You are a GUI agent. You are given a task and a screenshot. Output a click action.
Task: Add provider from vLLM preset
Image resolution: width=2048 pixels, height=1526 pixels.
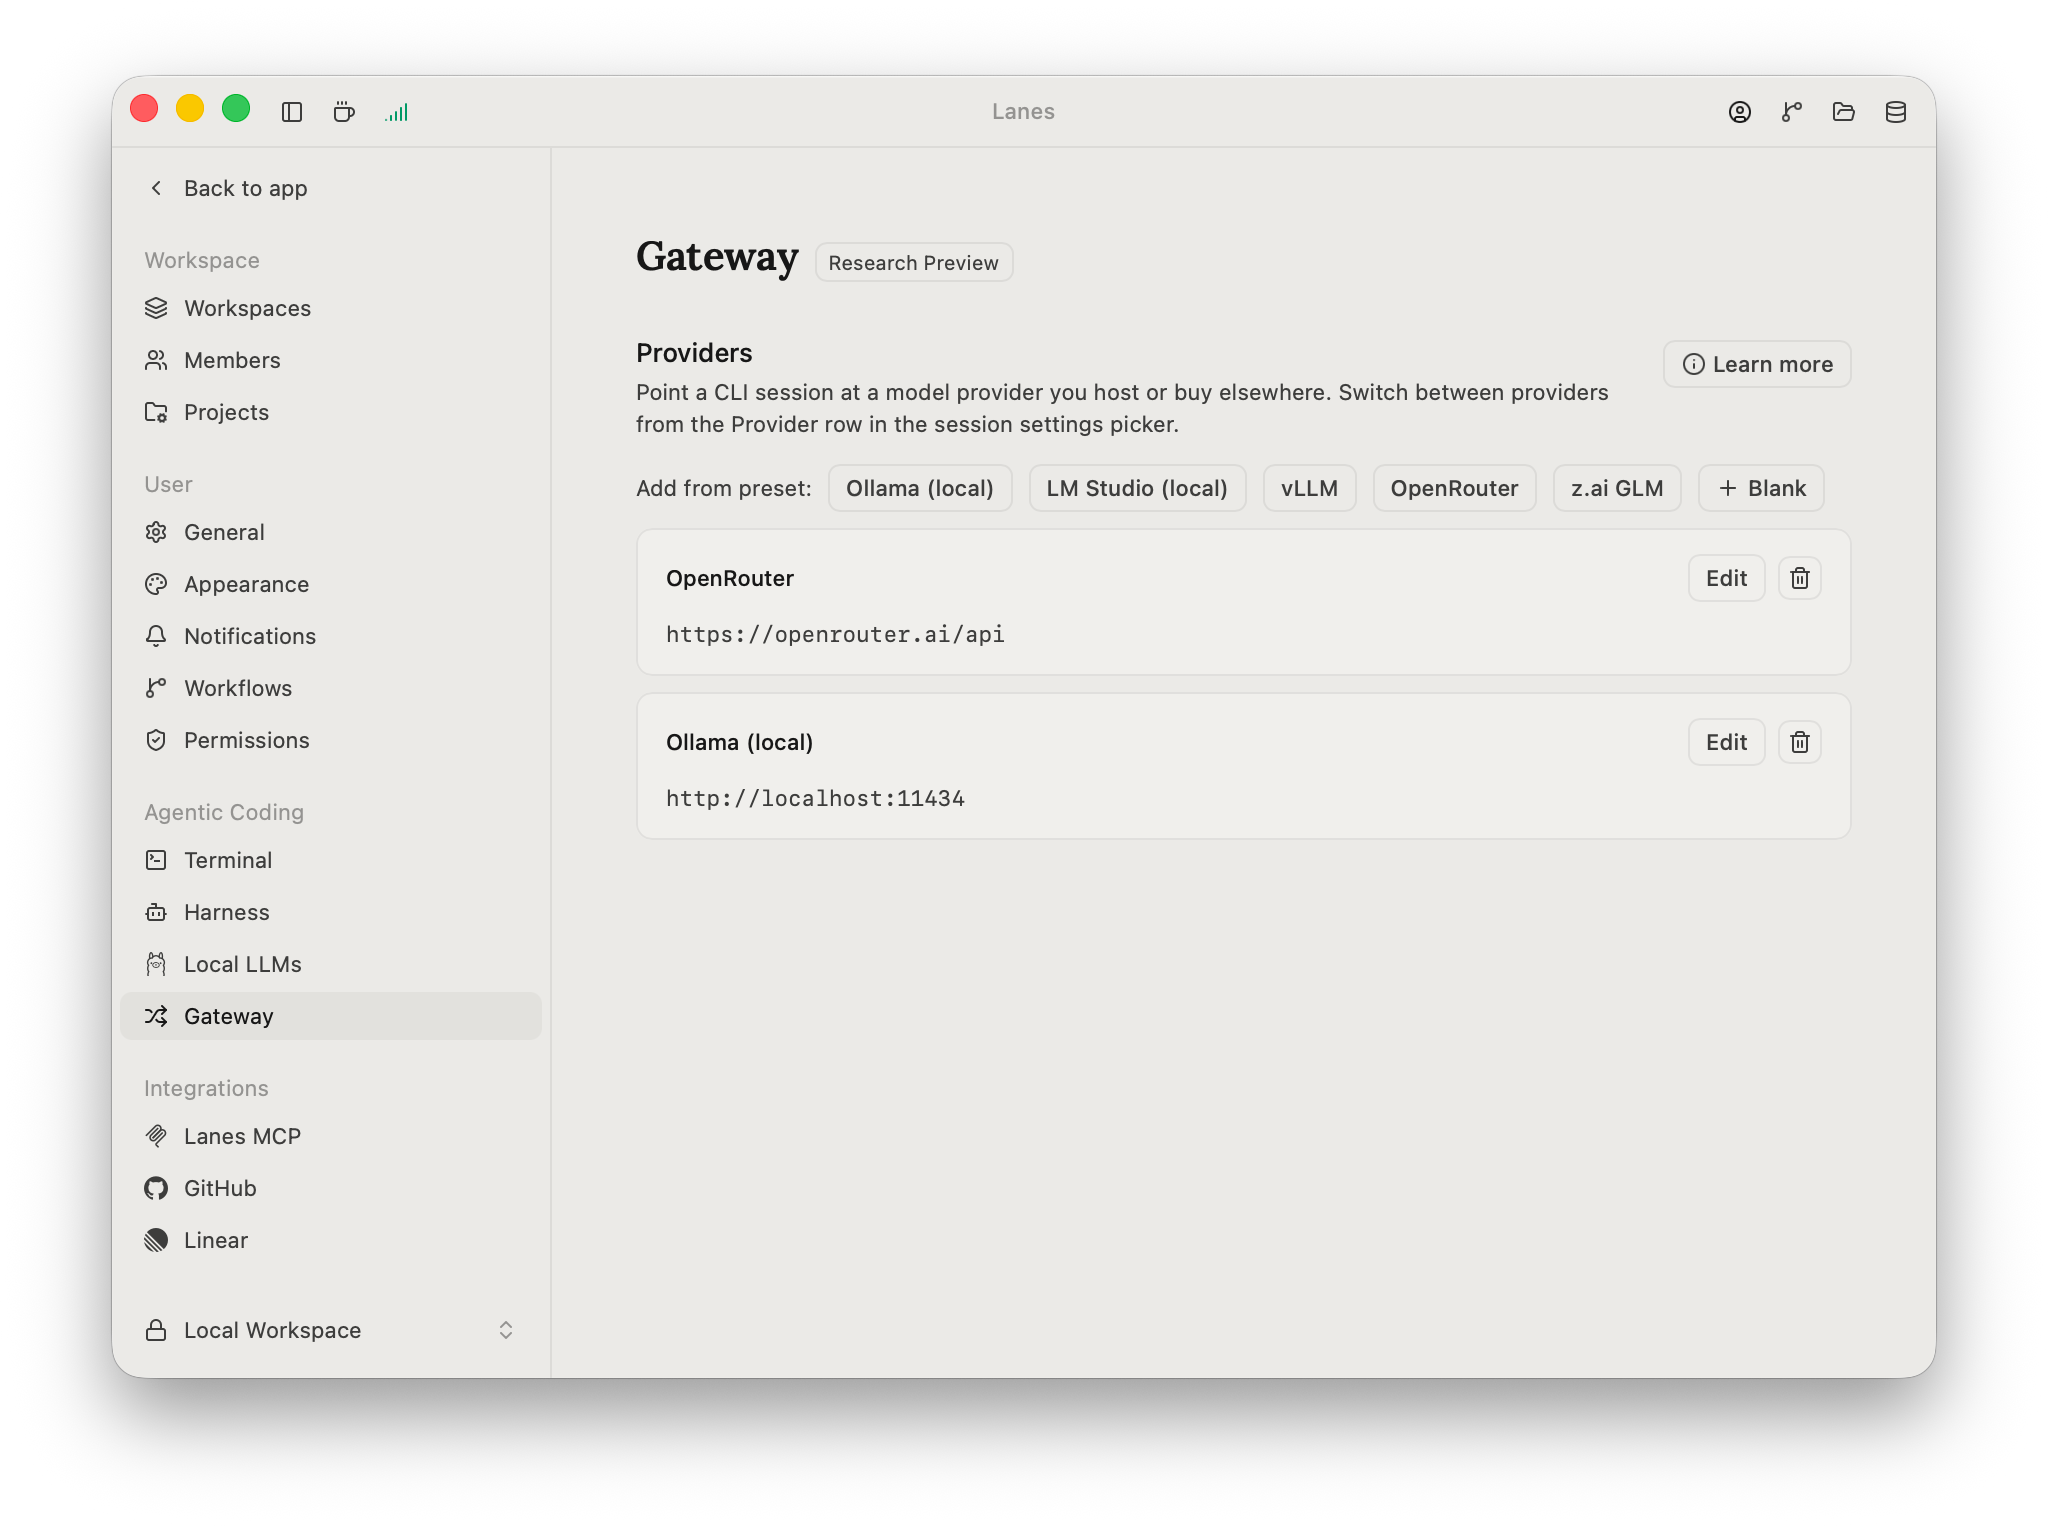(x=1309, y=488)
